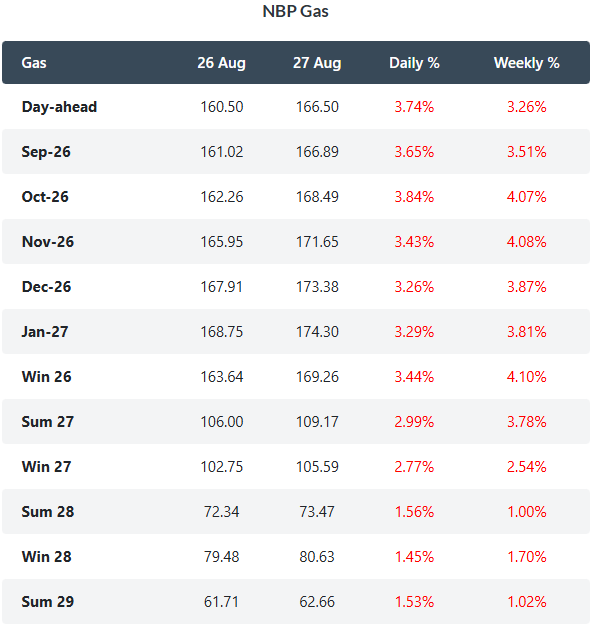The image size is (603, 630).
Task: Click the Weekly % column header
Action: click(526, 63)
